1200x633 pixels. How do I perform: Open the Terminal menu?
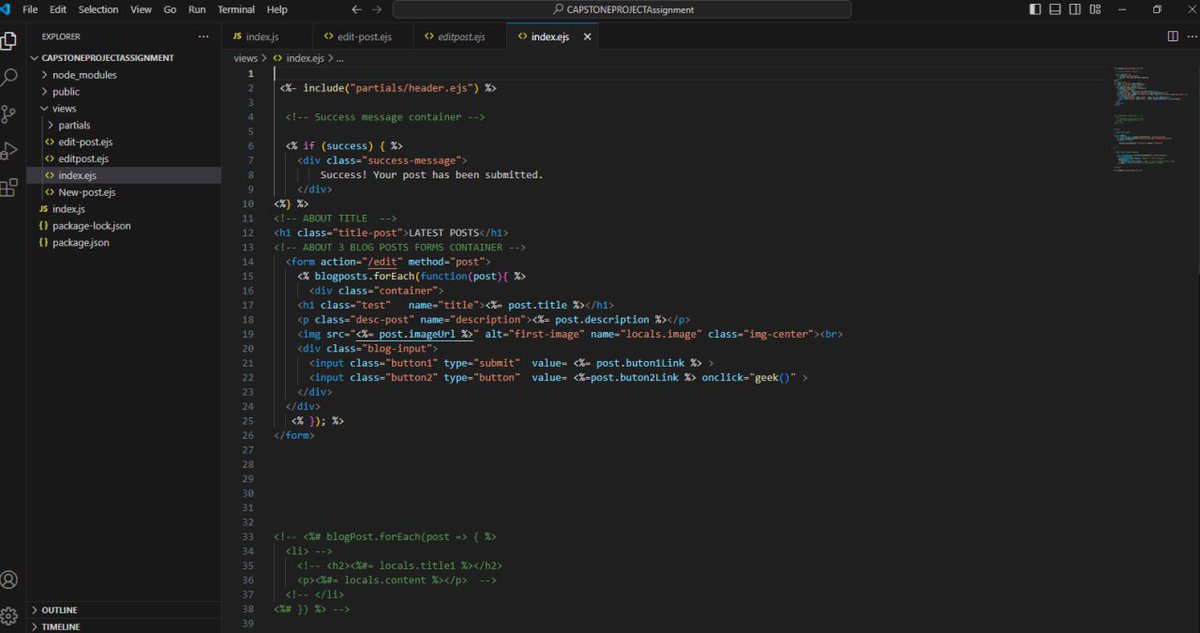click(236, 9)
